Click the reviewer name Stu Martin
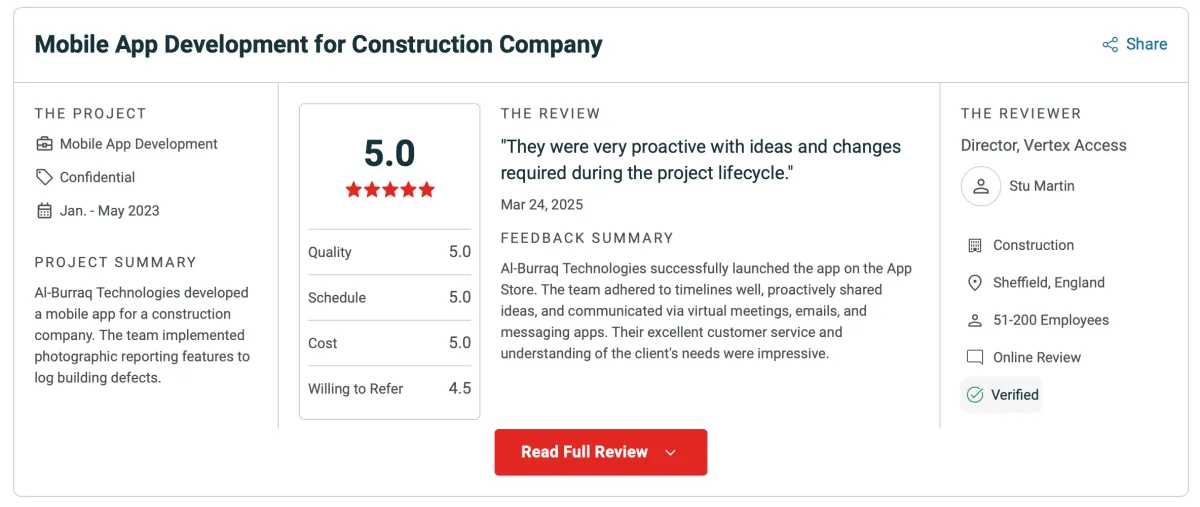The width and height of the screenshot is (1200, 507). point(1041,187)
